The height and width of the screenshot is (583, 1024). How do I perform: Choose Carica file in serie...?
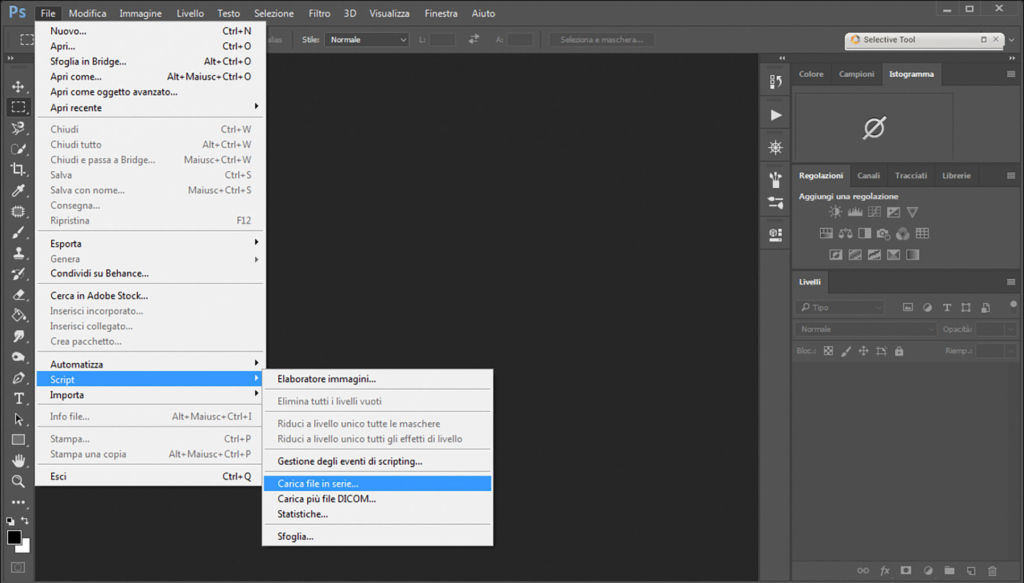[377, 484]
